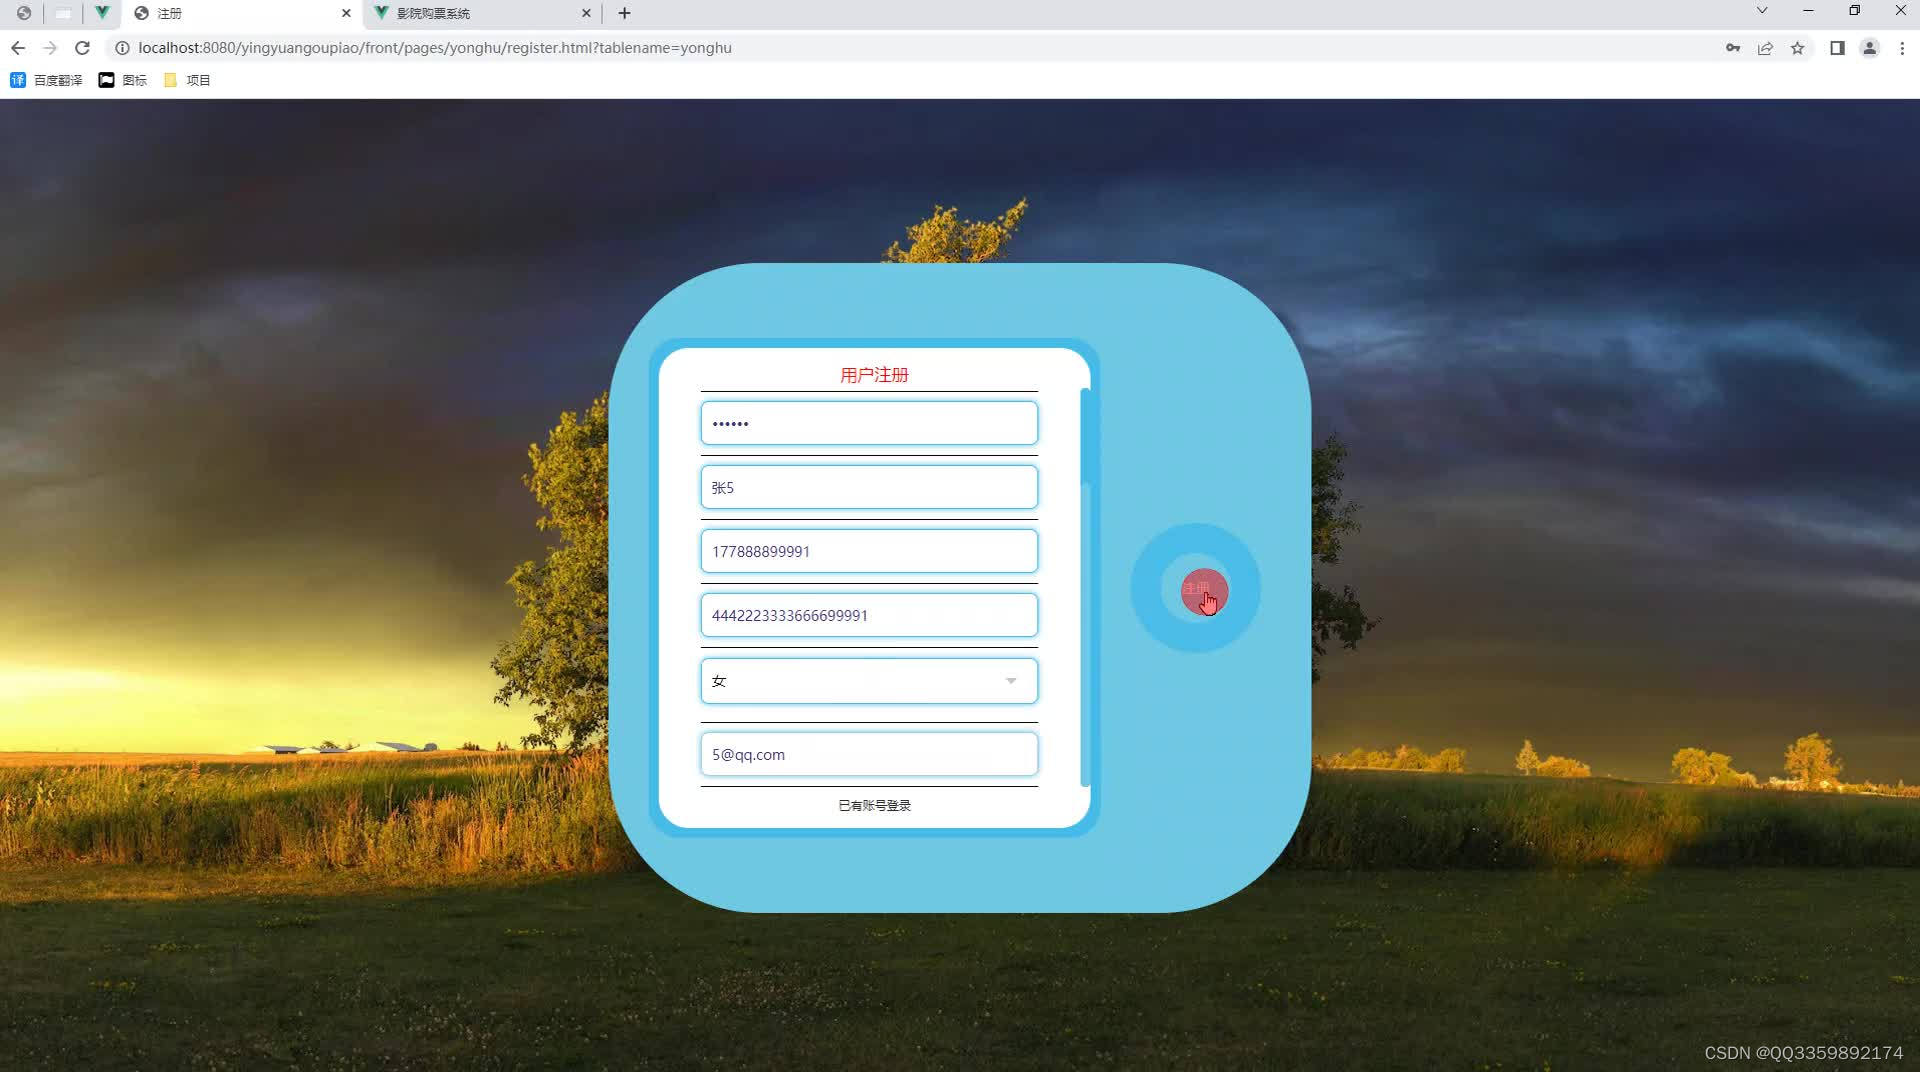Open a new browser tab

point(624,13)
